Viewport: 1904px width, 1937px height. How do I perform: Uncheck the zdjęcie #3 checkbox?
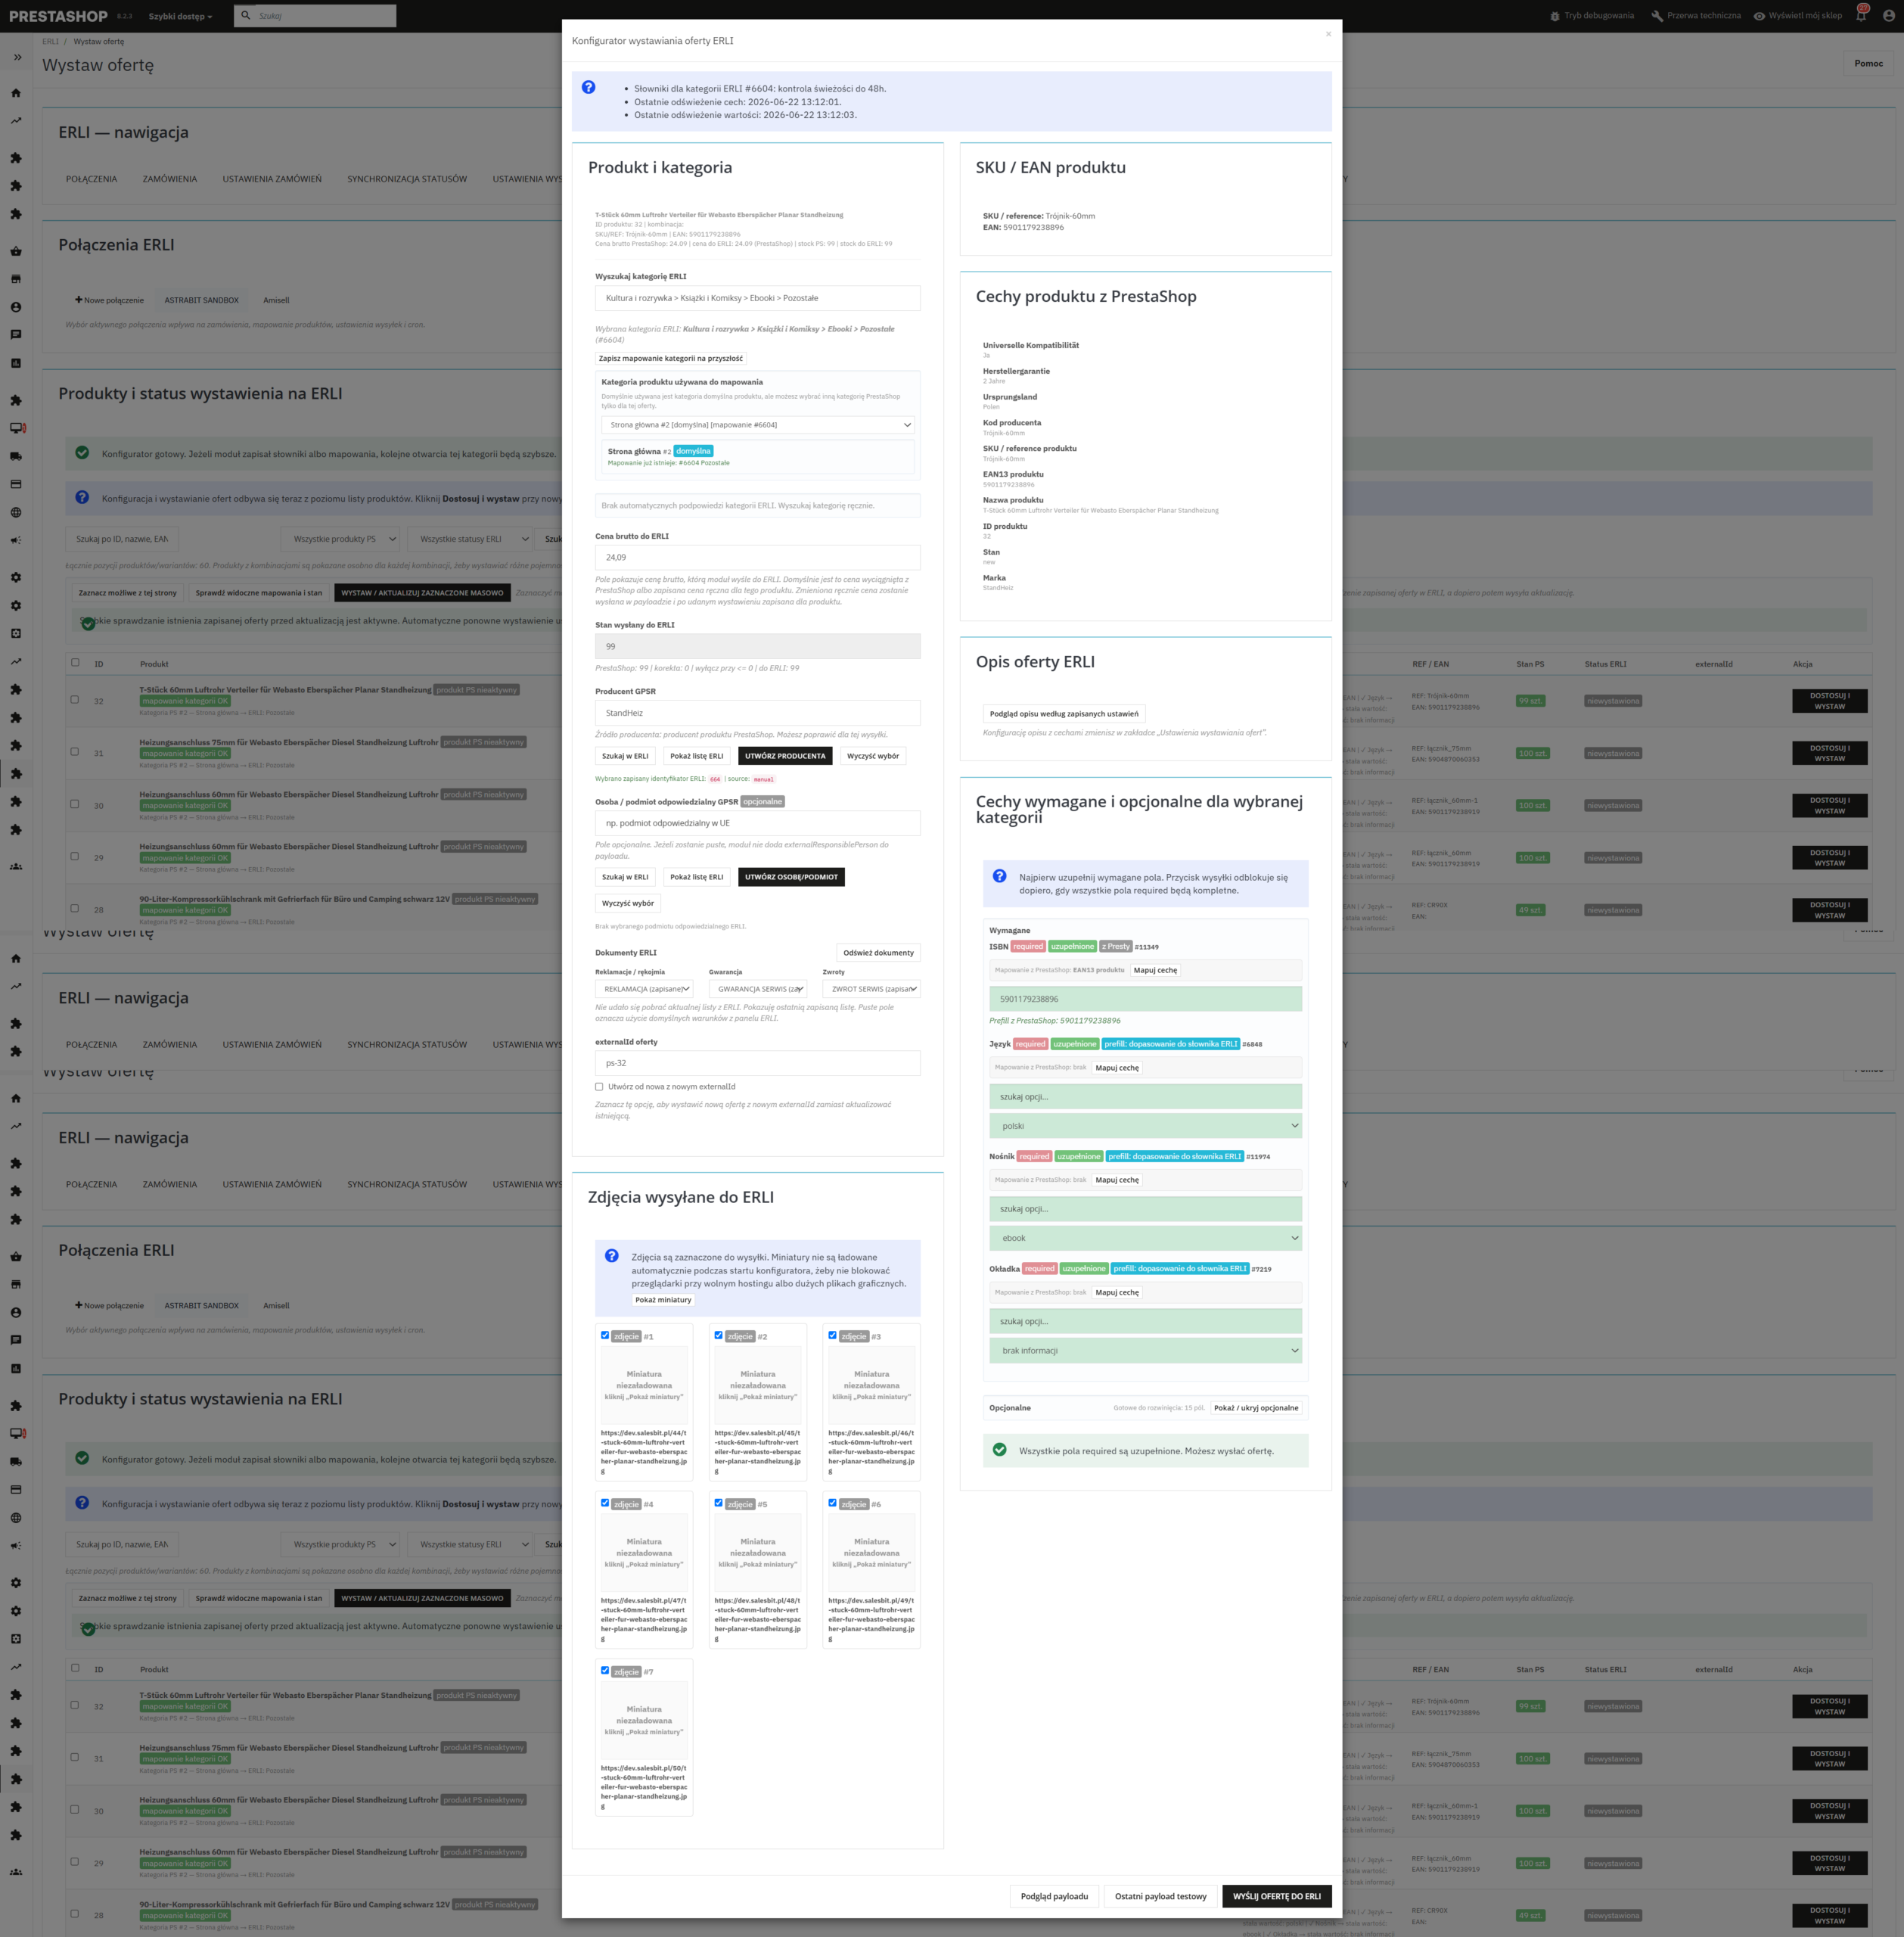pos(832,1335)
